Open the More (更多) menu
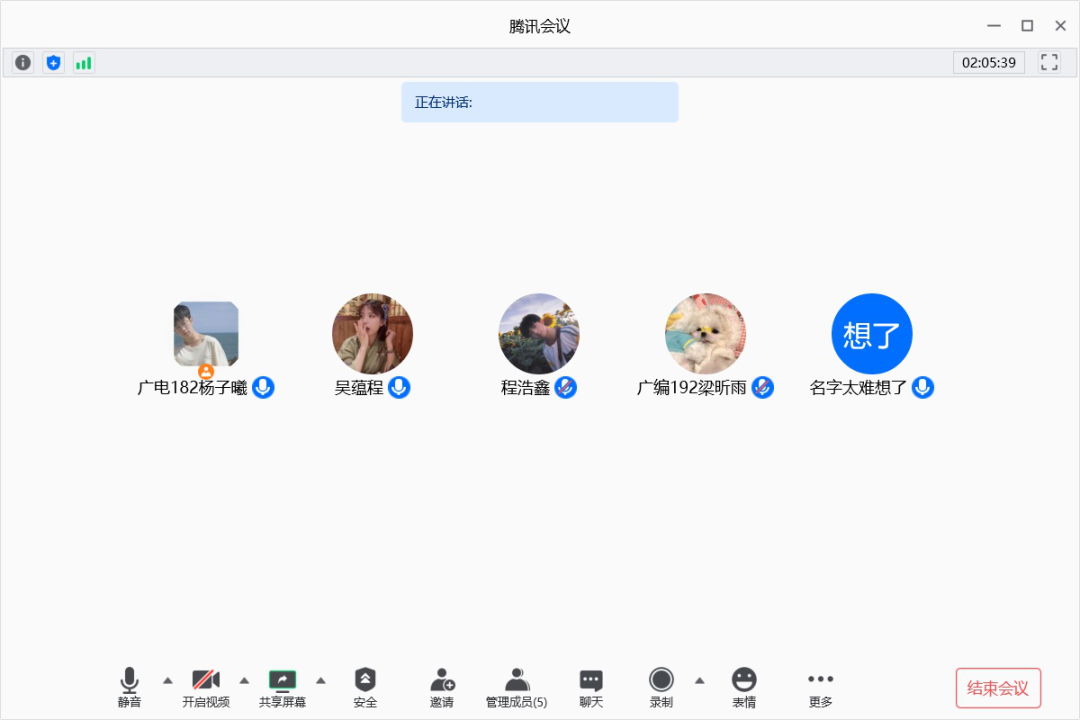Screen dimensions: 1080x720 coord(820,687)
